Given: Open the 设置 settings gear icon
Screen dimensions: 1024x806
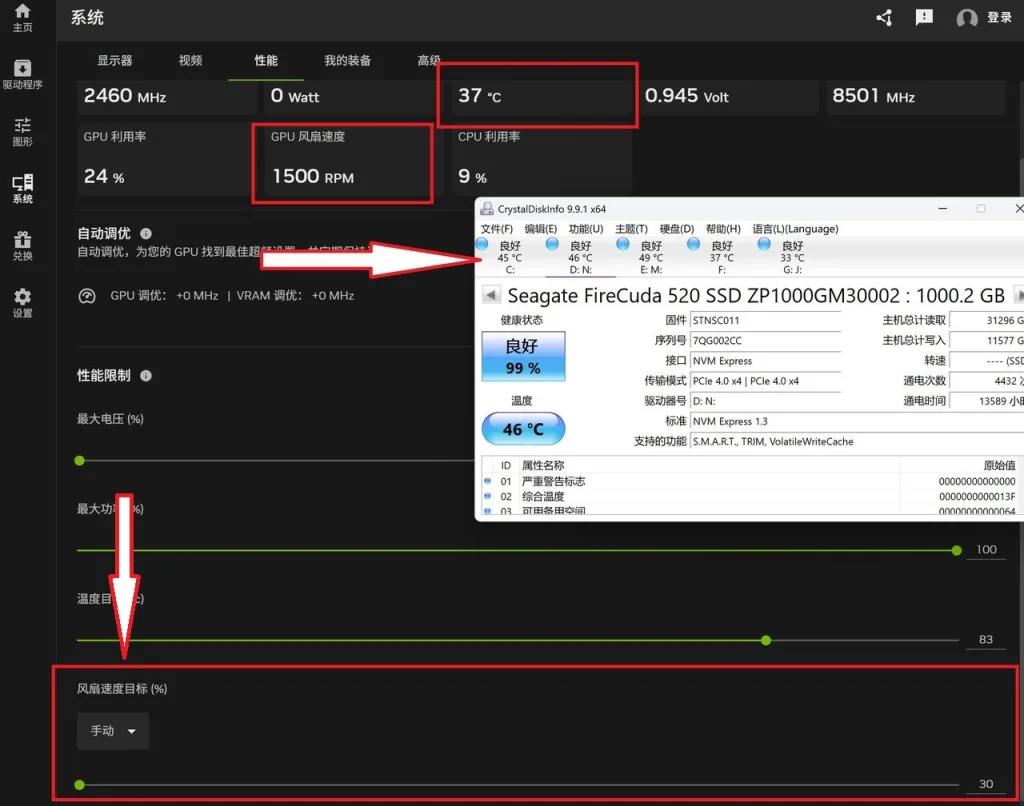Looking at the screenshot, I should tap(22, 303).
